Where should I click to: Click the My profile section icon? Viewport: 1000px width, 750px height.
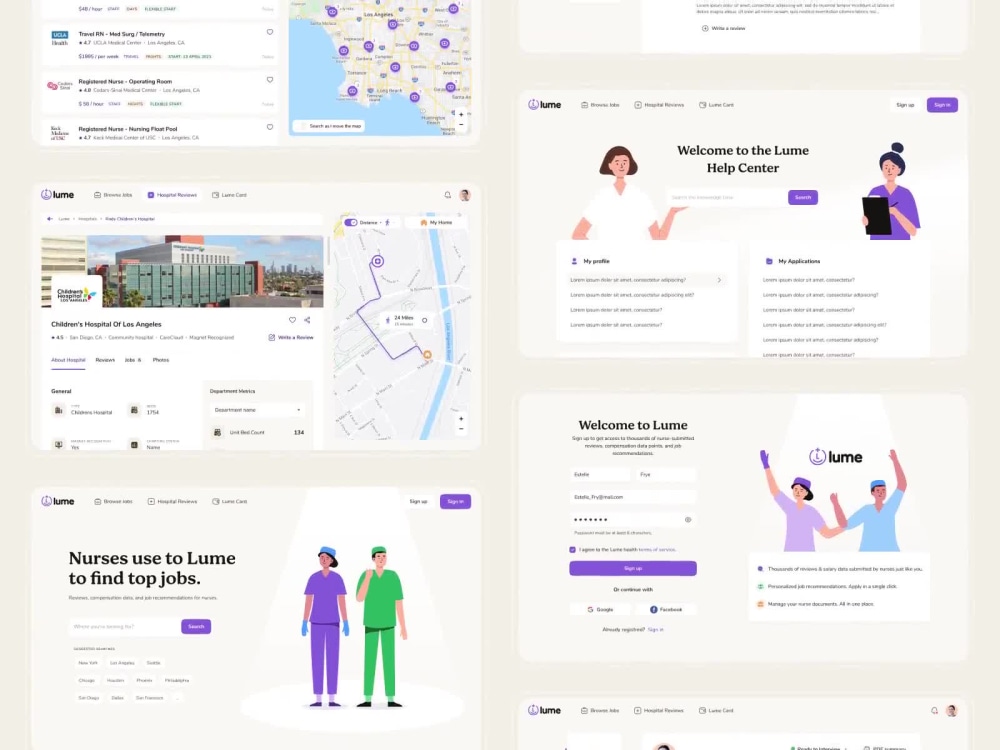(574, 261)
